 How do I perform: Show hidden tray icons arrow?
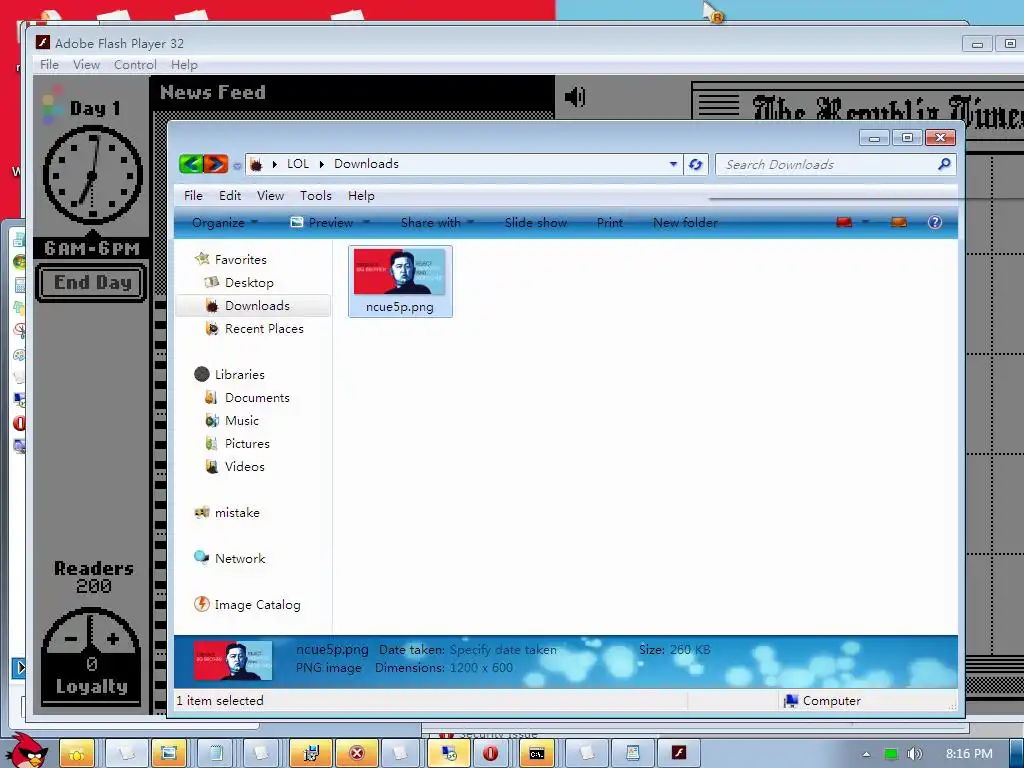(867, 754)
